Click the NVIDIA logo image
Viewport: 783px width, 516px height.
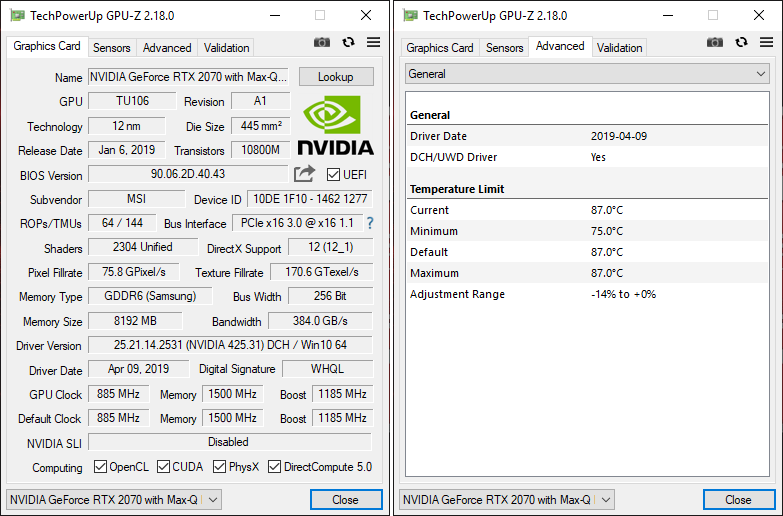[x=335, y=125]
